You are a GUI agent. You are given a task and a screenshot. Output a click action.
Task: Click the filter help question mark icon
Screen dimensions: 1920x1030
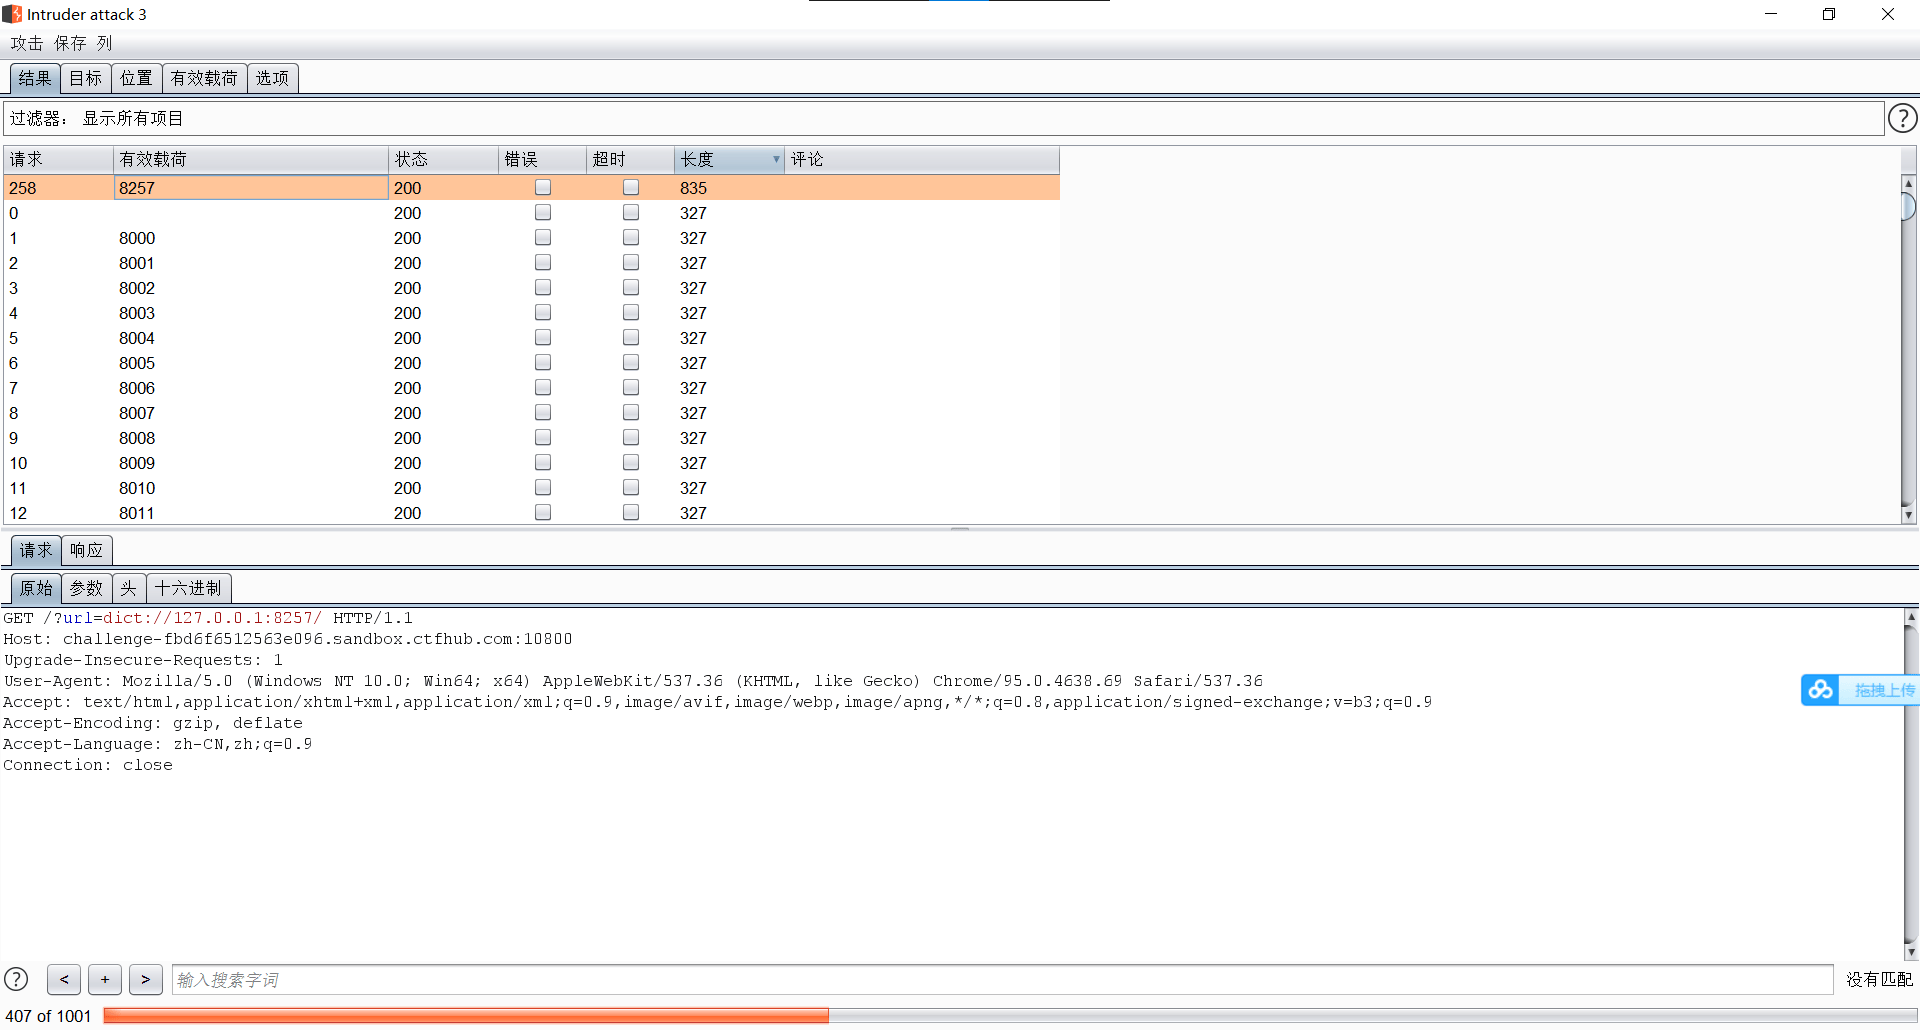(x=1902, y=119)
